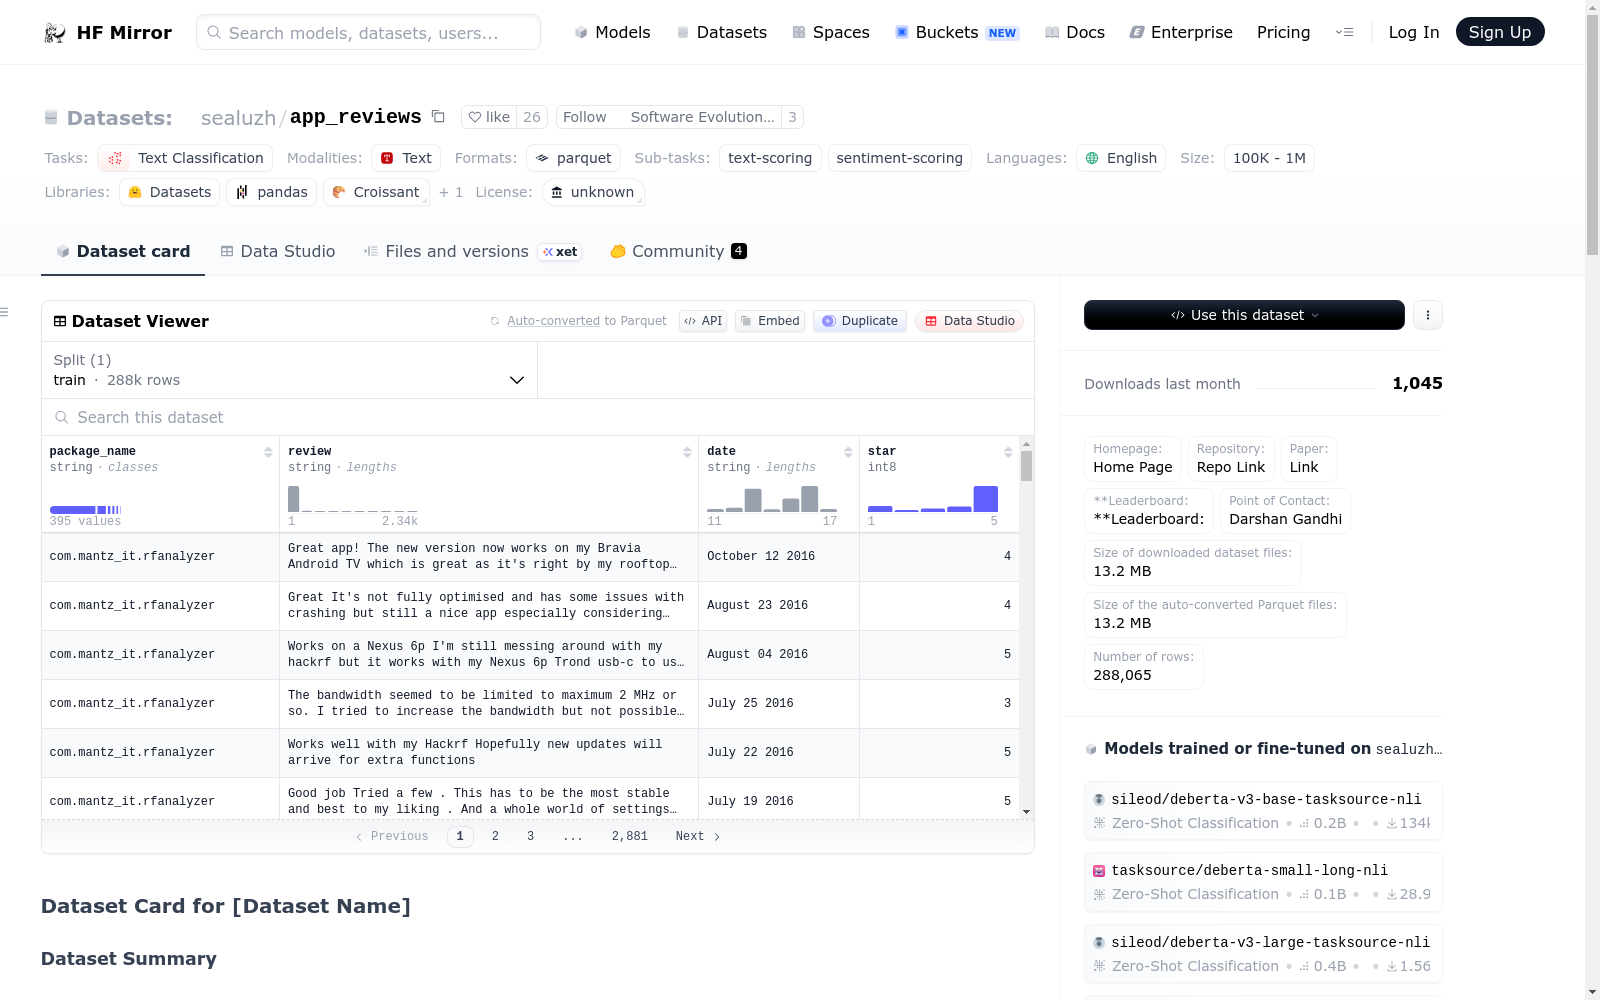
Task: Open the Use this dataset dropdown
Action: [1244, 315]
